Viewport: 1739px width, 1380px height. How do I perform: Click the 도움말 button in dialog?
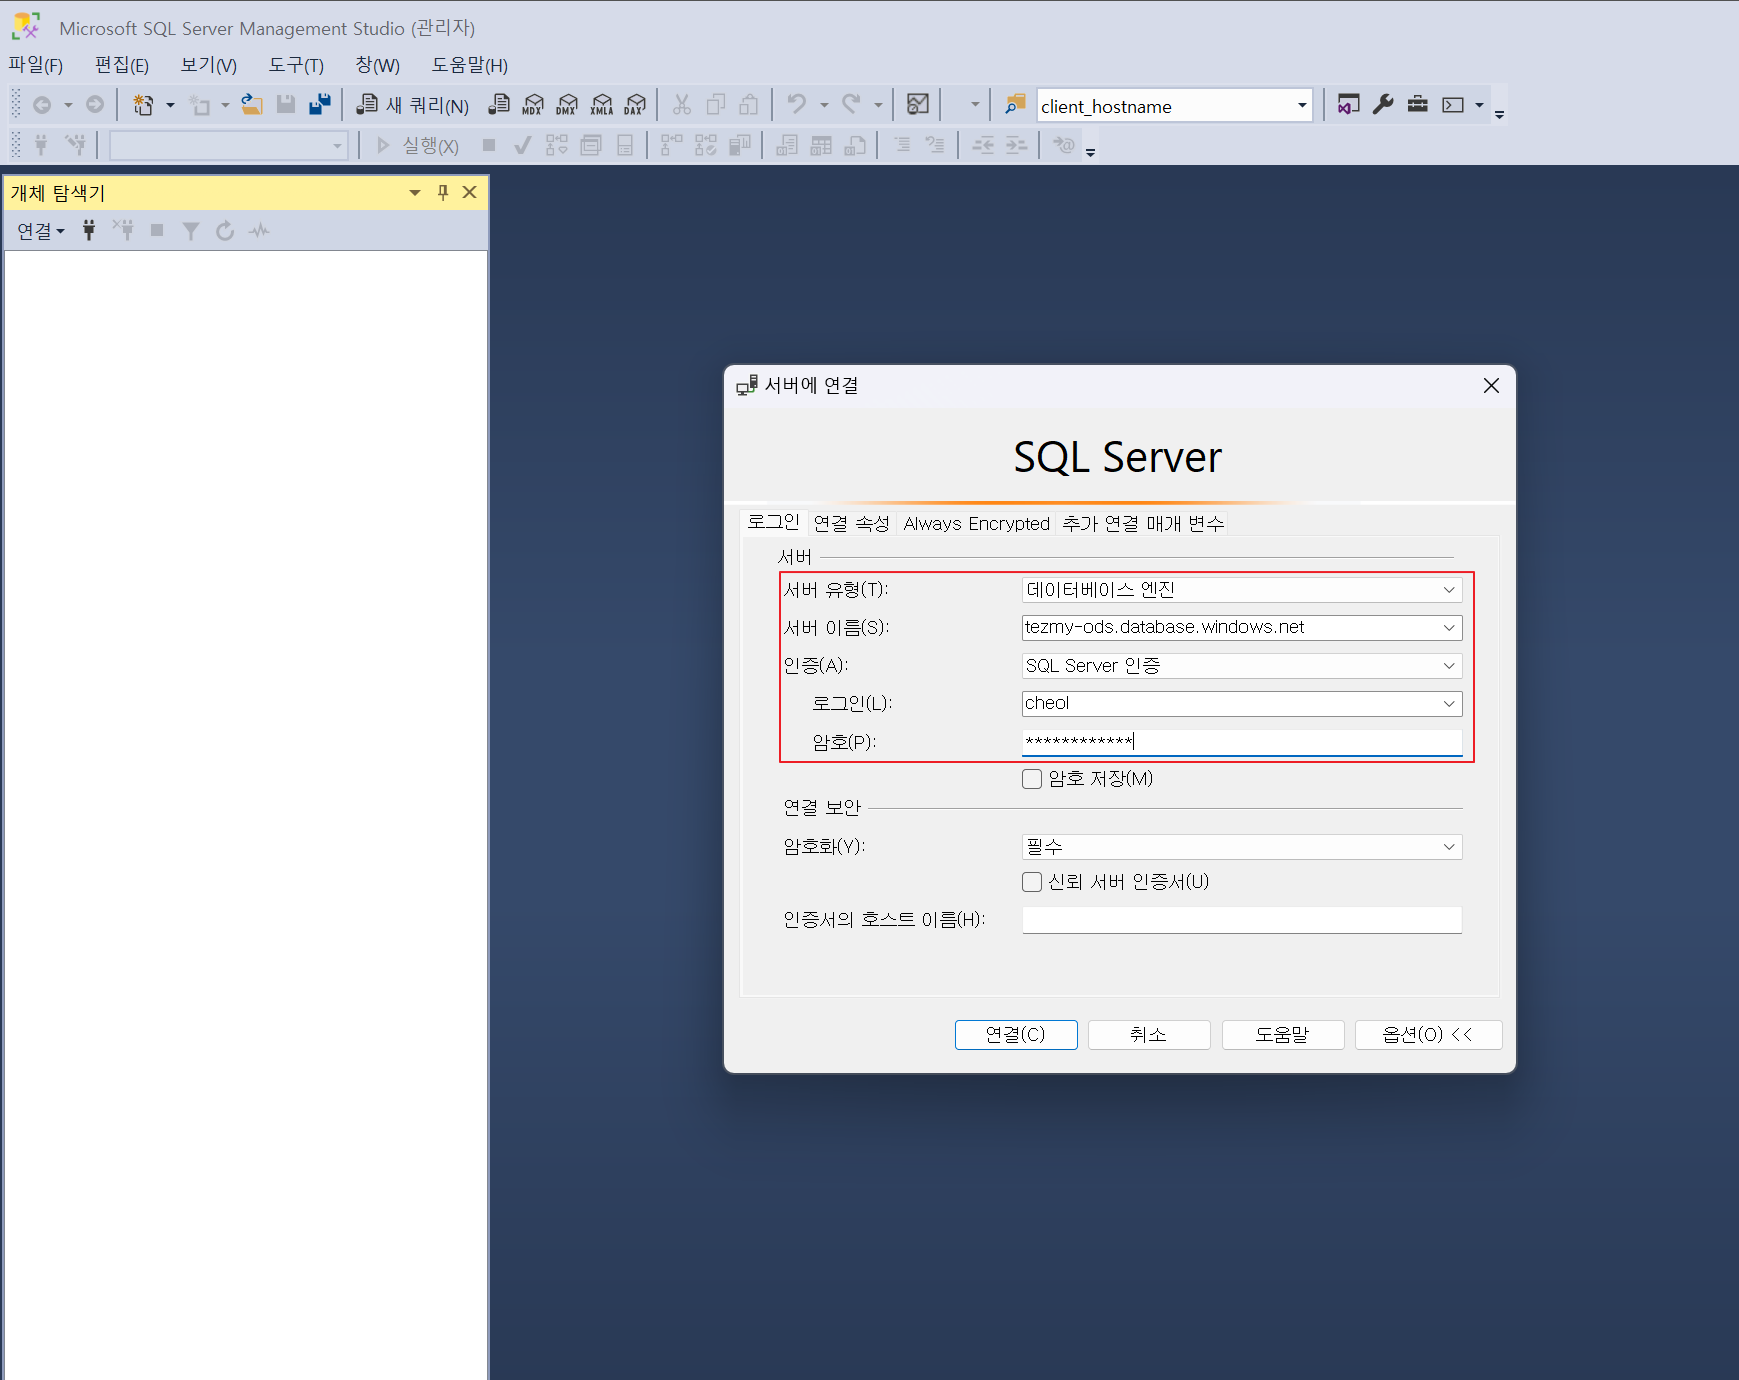(x=1283, y=1035)
